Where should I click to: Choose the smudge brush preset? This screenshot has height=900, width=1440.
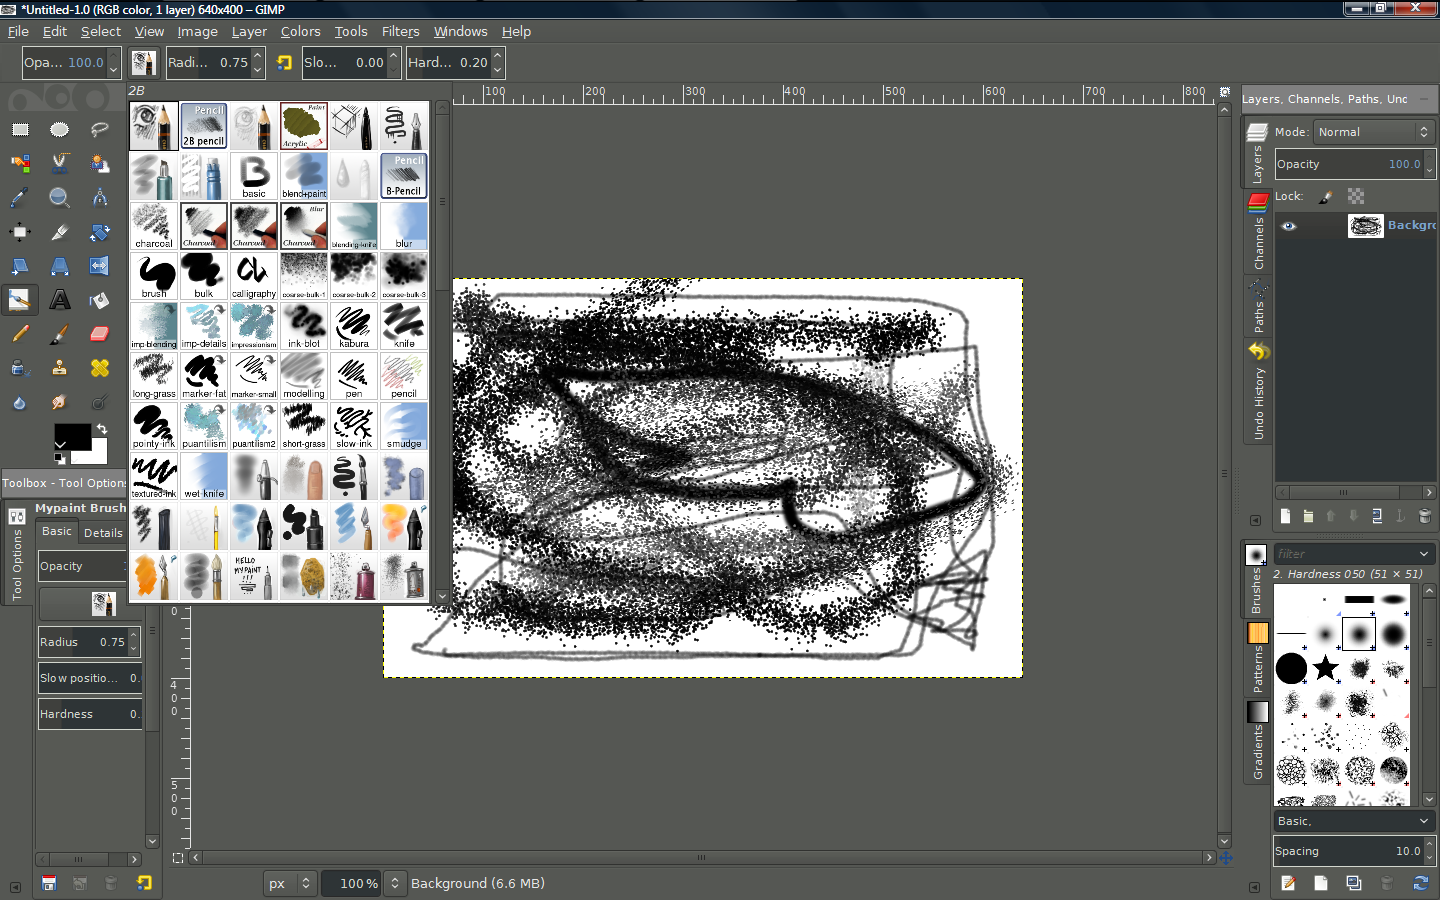(404, 426)
